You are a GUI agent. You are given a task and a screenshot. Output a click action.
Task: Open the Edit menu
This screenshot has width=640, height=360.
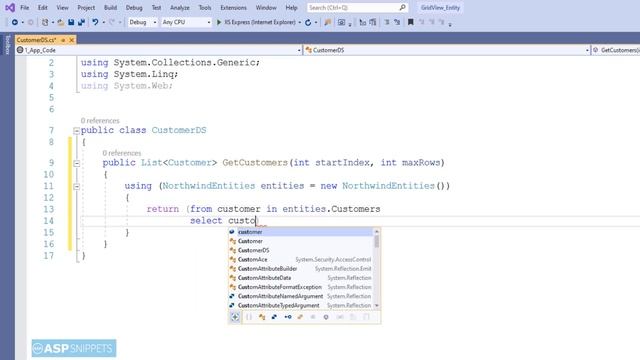42,8
